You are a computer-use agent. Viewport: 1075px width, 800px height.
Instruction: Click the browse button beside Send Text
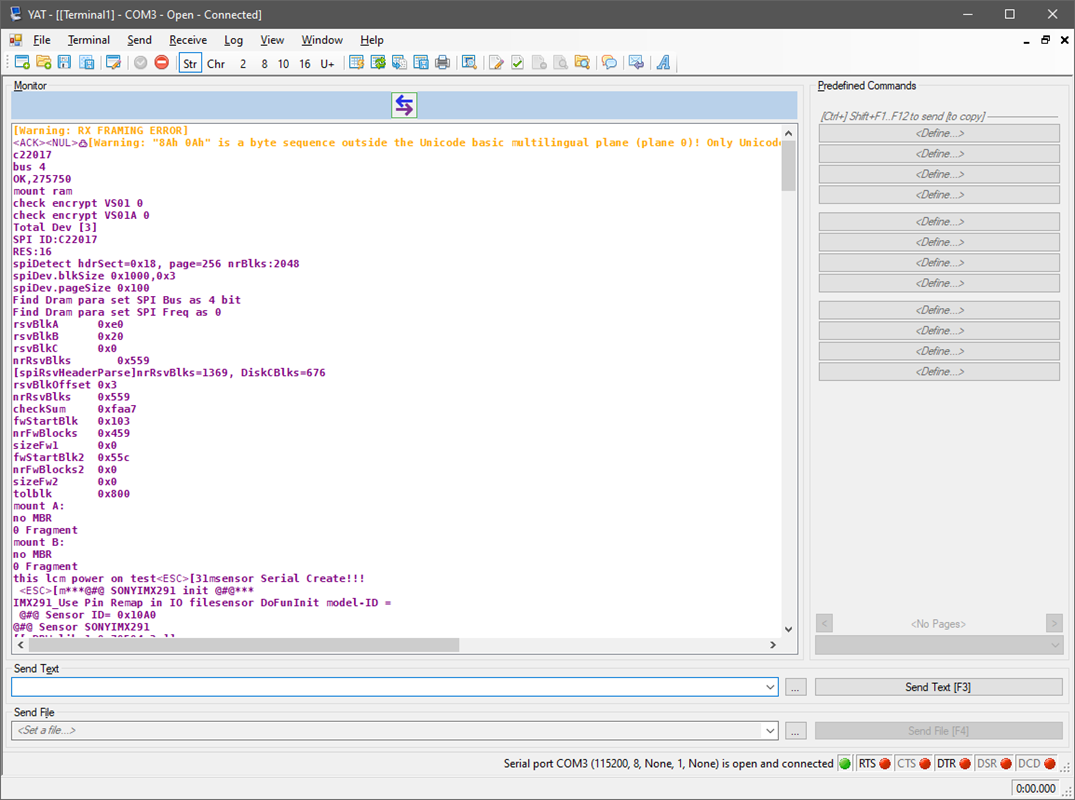coord(795,687)
